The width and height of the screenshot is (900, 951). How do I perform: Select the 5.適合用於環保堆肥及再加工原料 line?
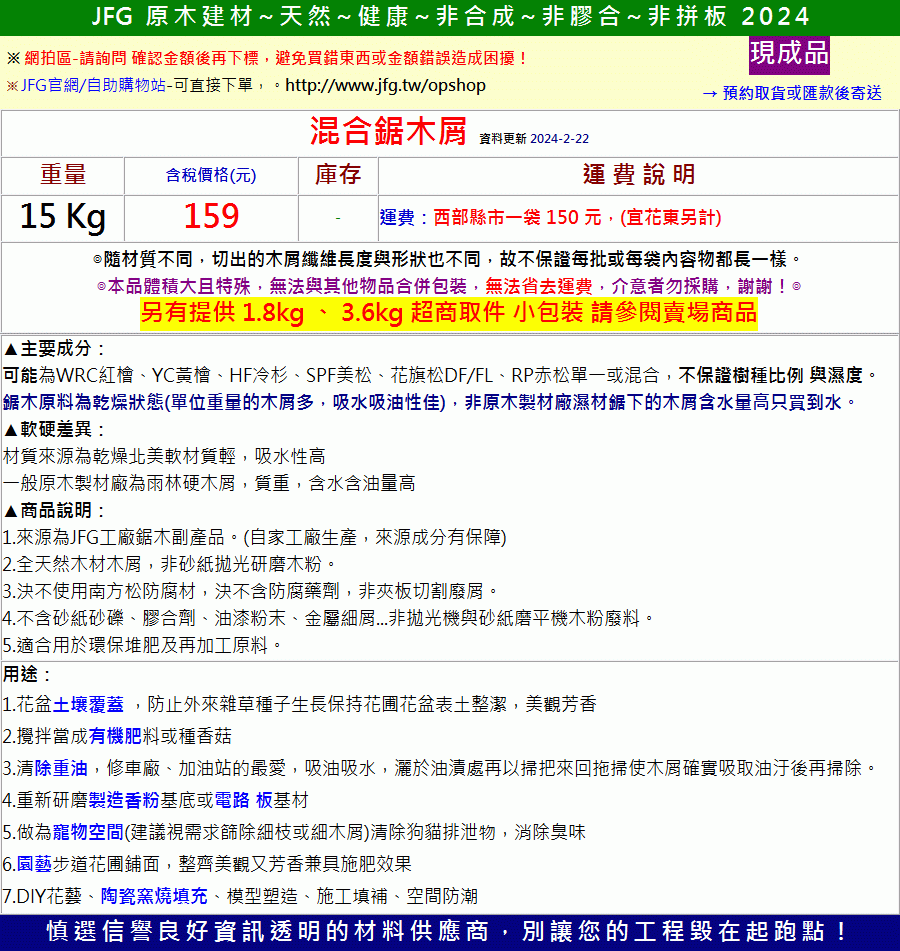(x=143, y=645)
